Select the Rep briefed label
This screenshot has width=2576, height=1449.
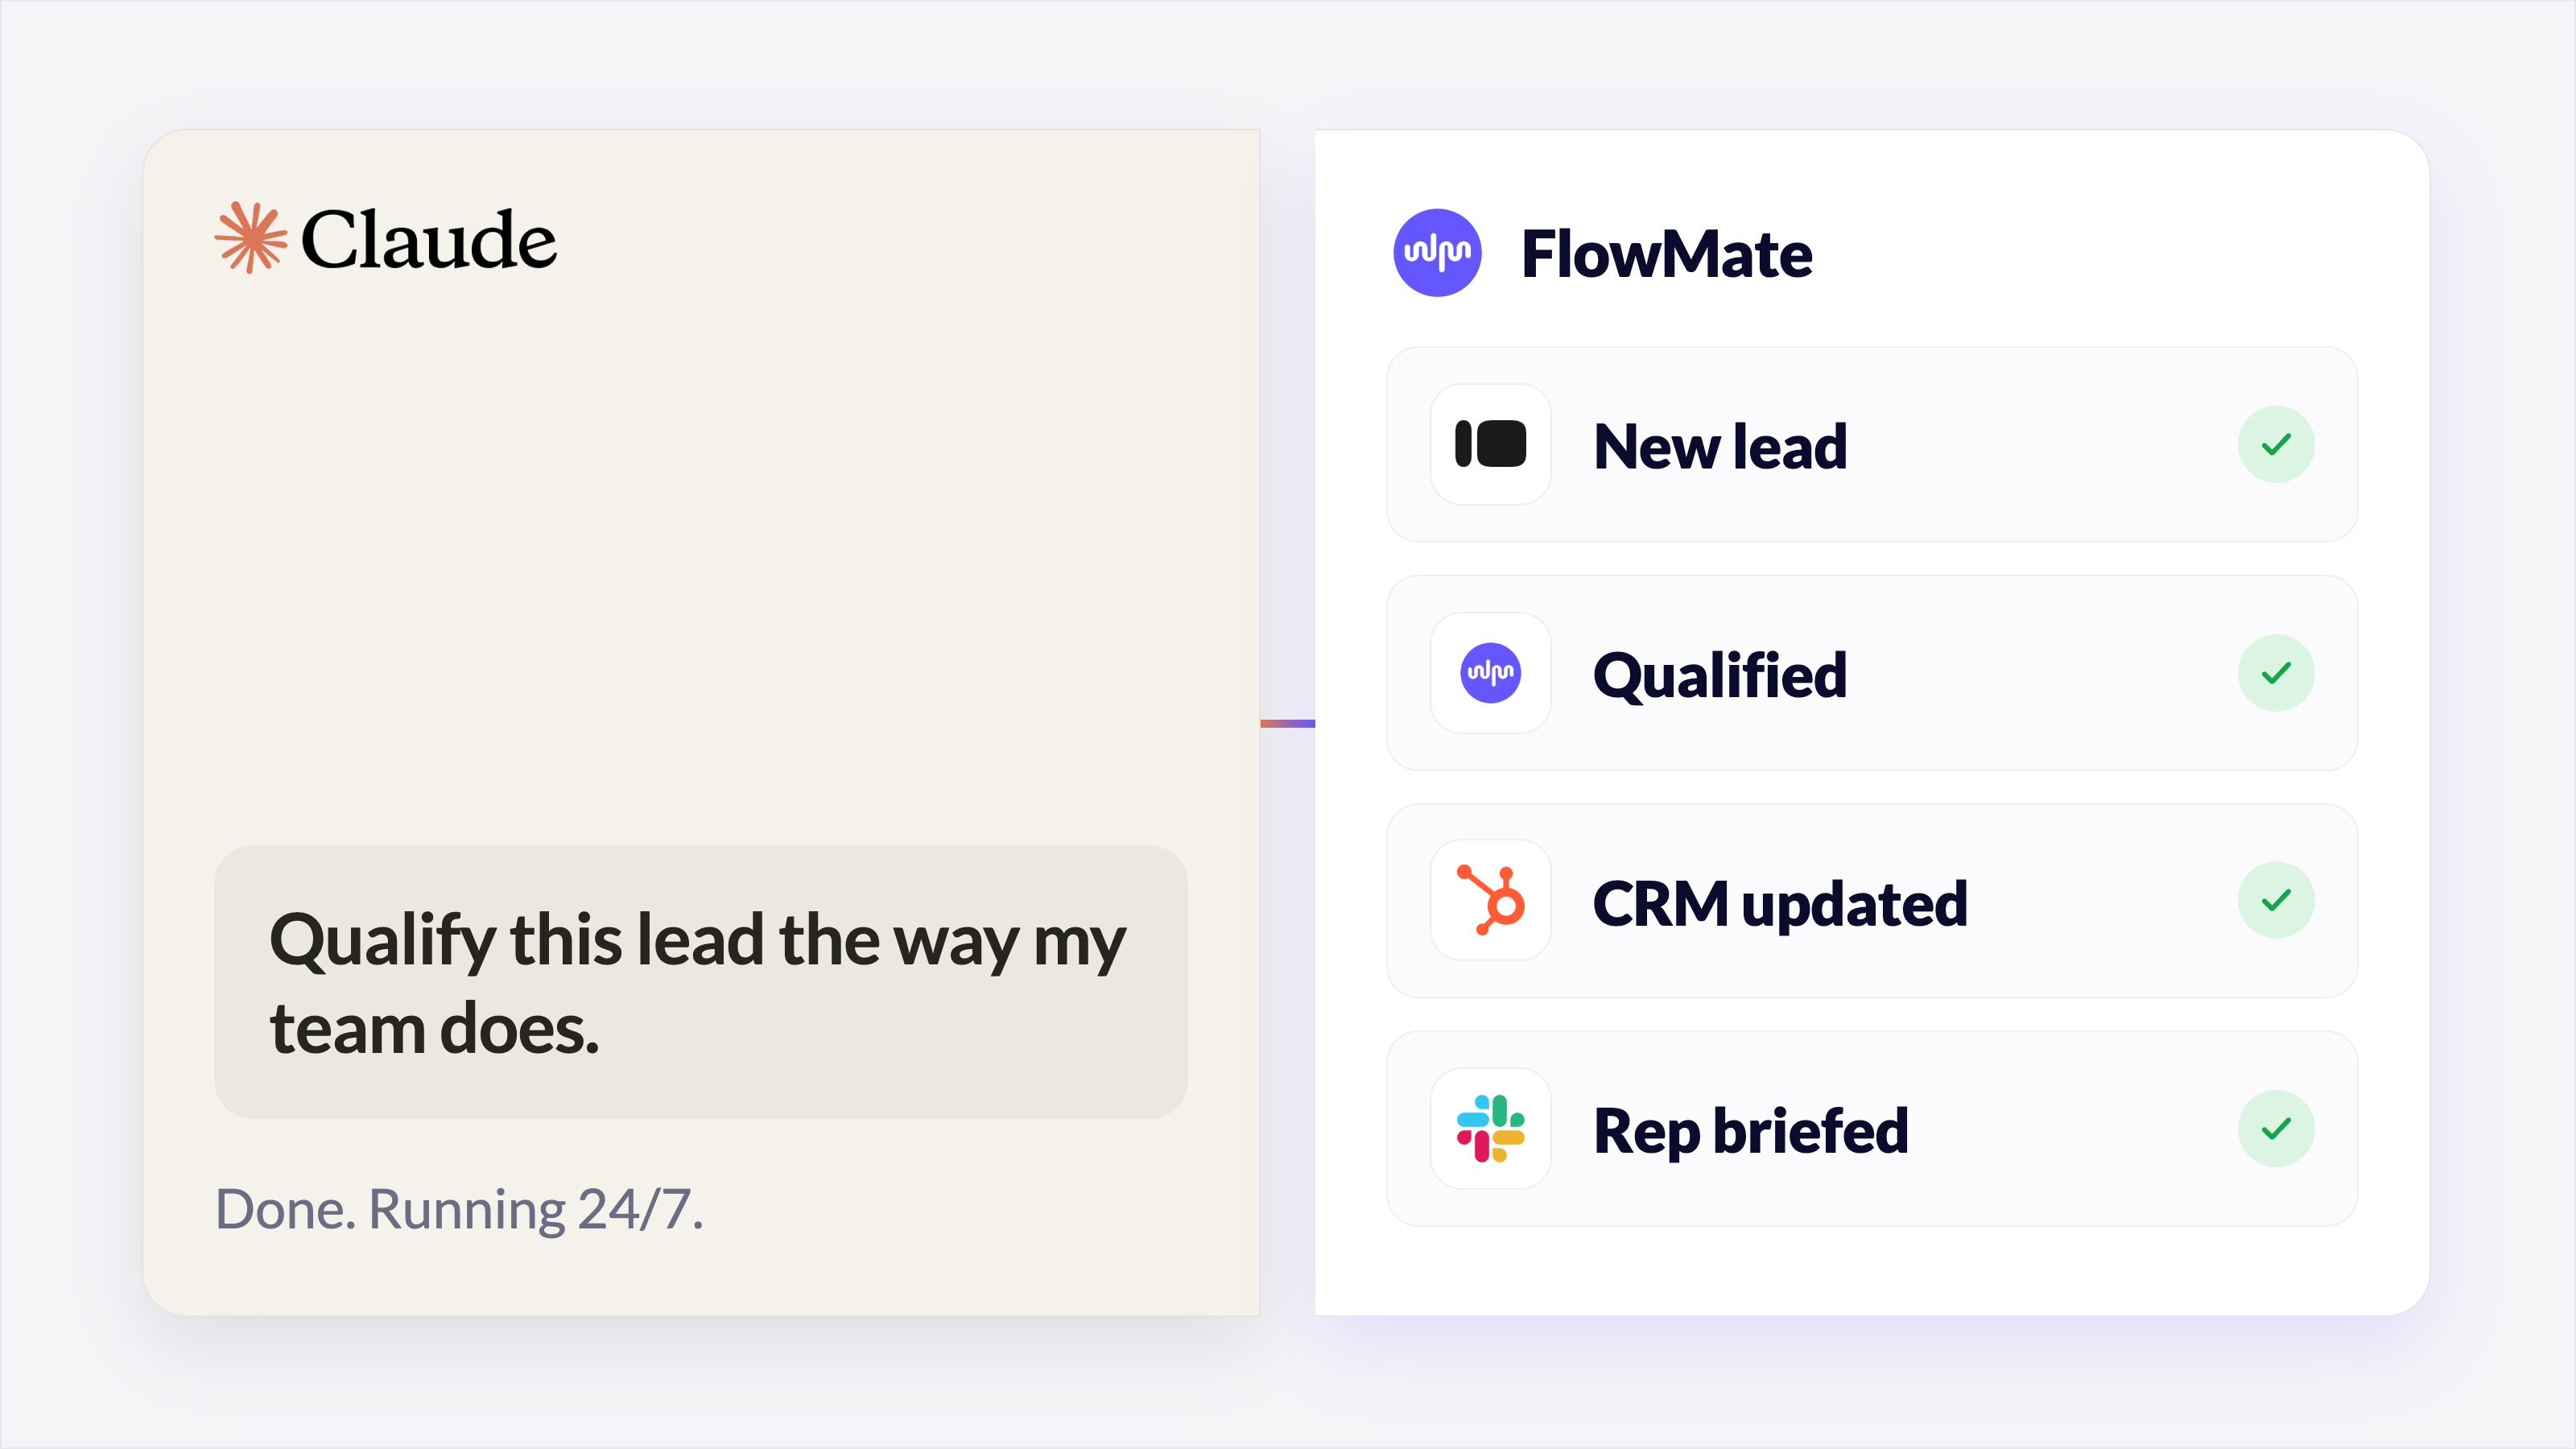pyautogui.click(x=1750, y=1131)
